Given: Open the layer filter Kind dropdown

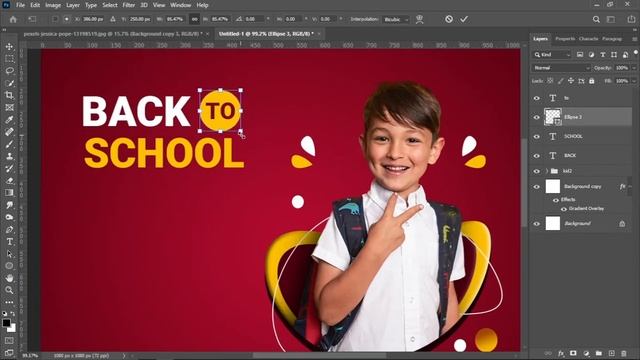Looking at the screenshot, I should click(x=552, y=55).
